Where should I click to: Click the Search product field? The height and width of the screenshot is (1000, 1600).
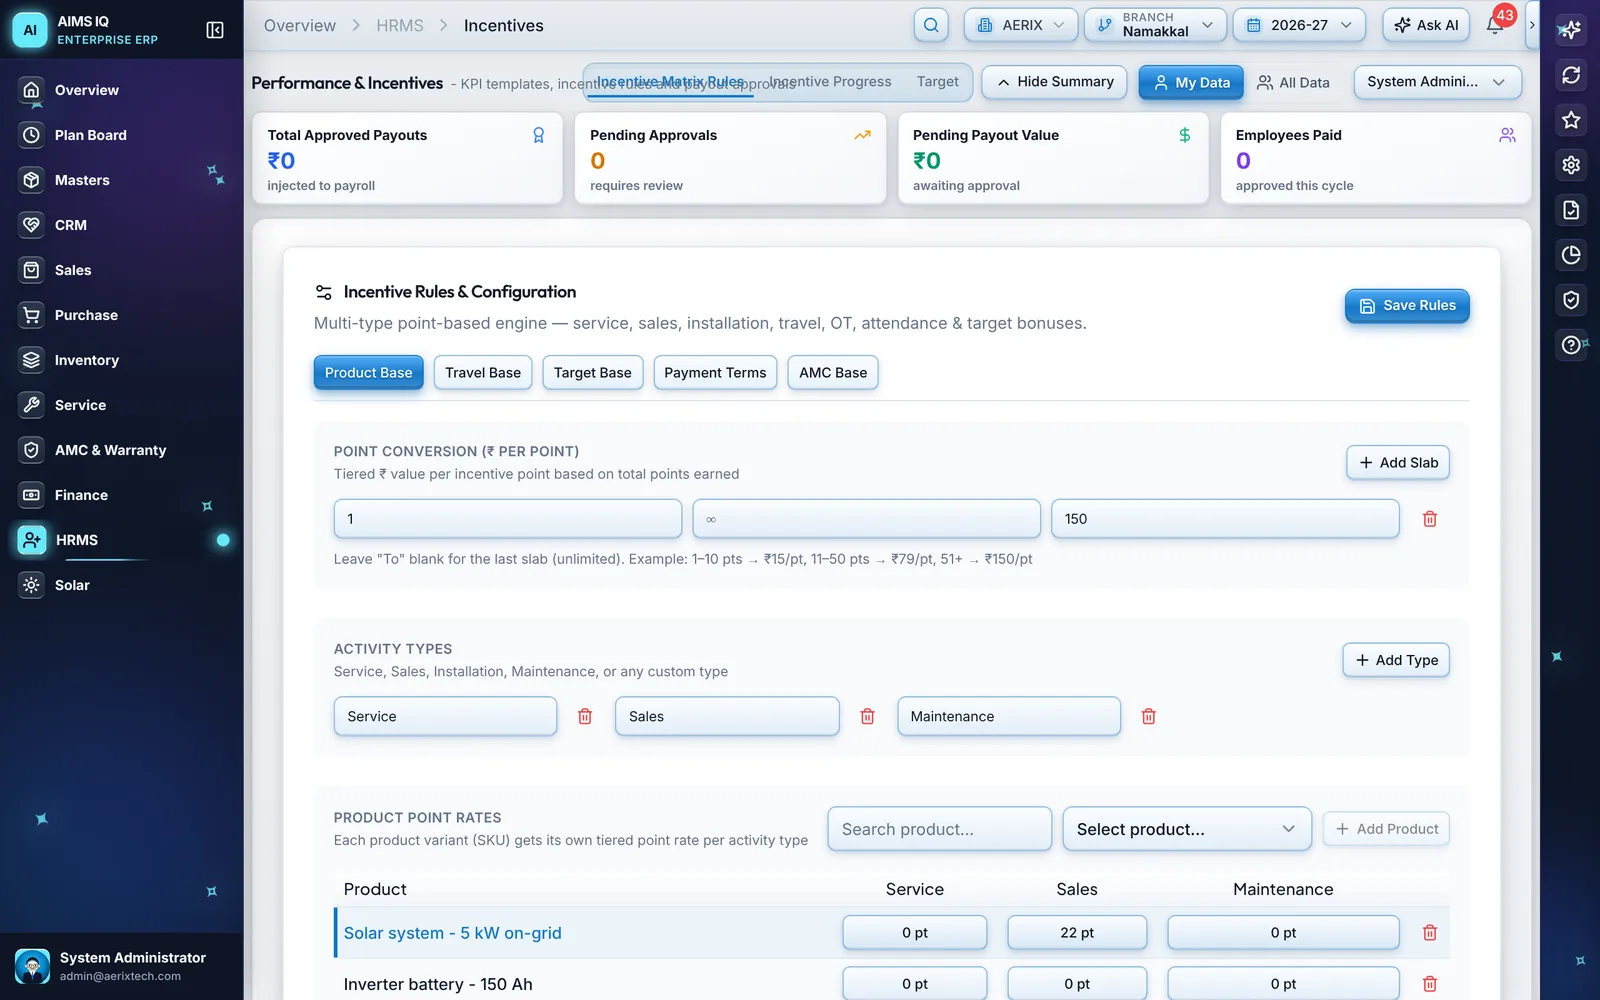(x=940, y=829)
